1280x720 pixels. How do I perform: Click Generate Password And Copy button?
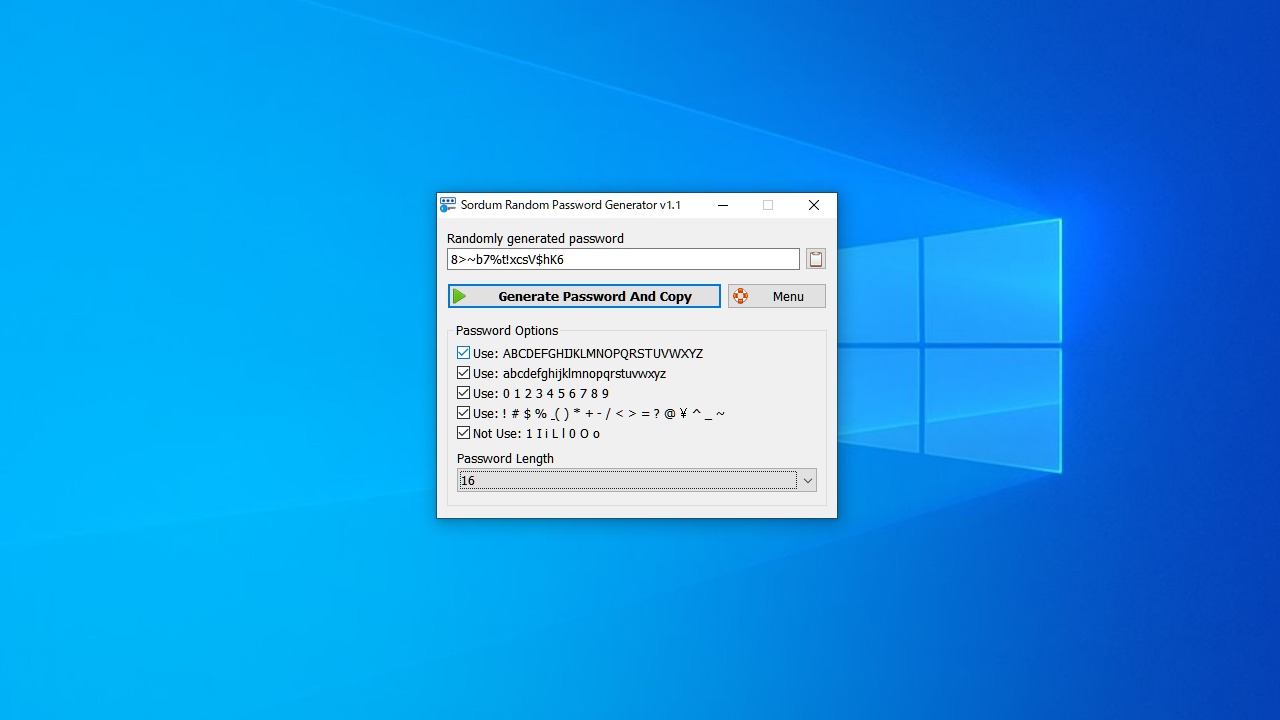coord(584,296)
